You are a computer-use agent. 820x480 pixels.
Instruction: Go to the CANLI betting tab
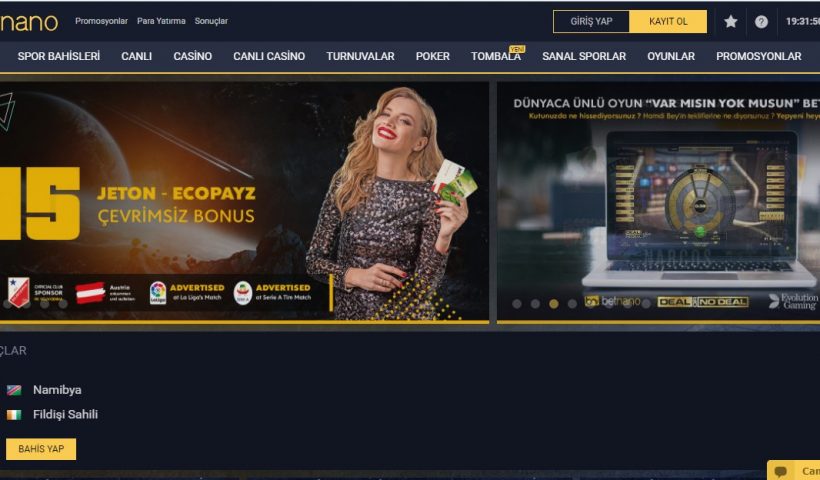(136, 56)
